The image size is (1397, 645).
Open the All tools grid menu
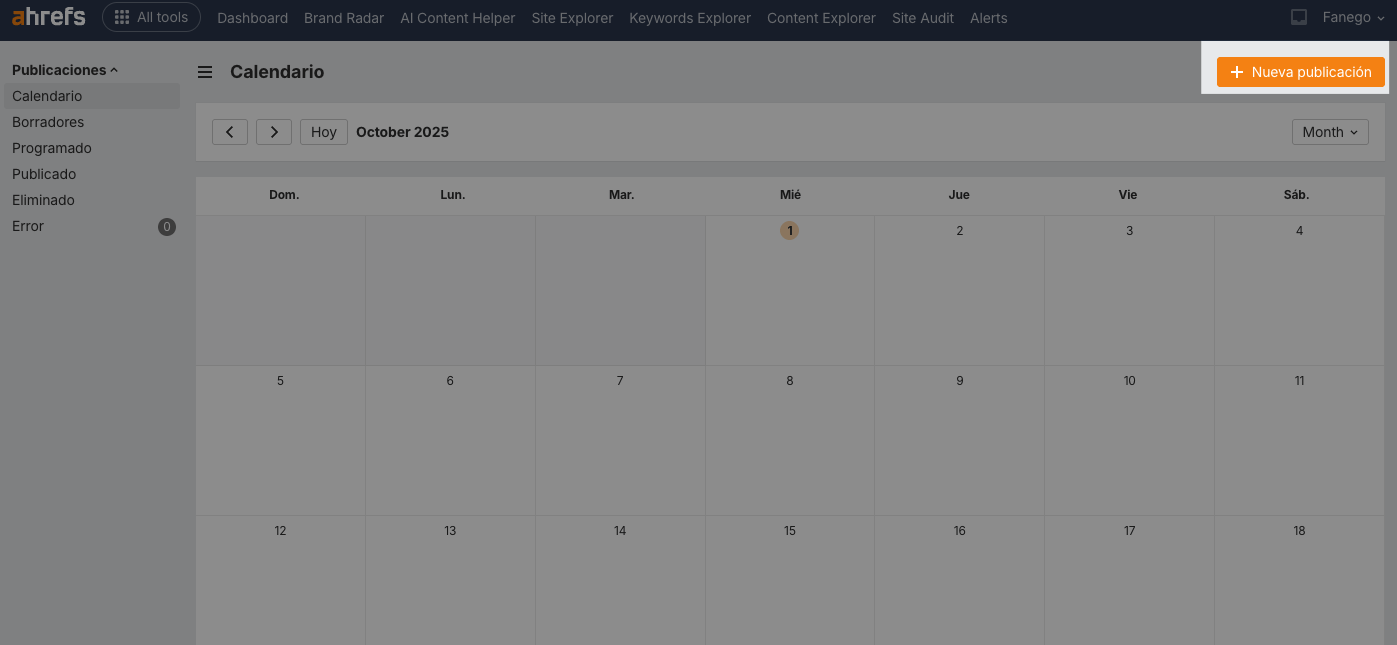click(151, 17)
